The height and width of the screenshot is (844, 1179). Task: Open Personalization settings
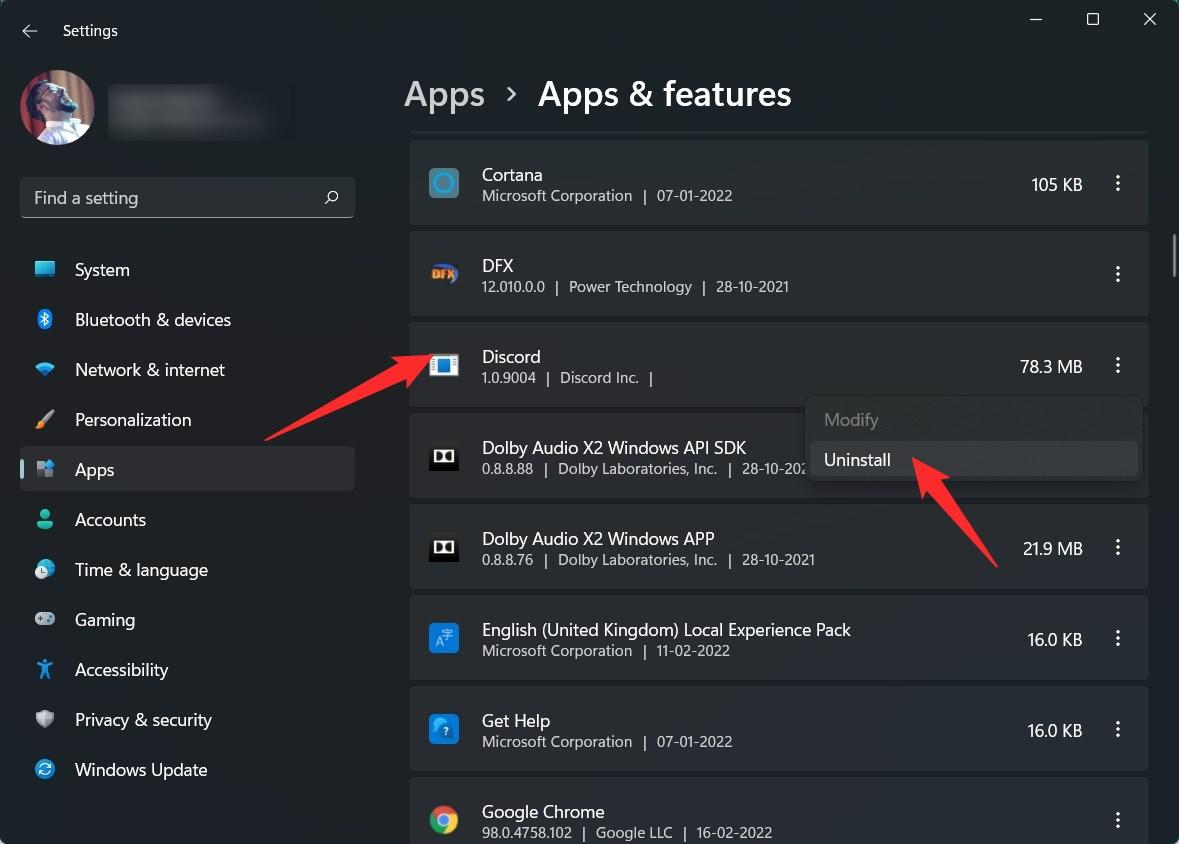coord(187,420)
